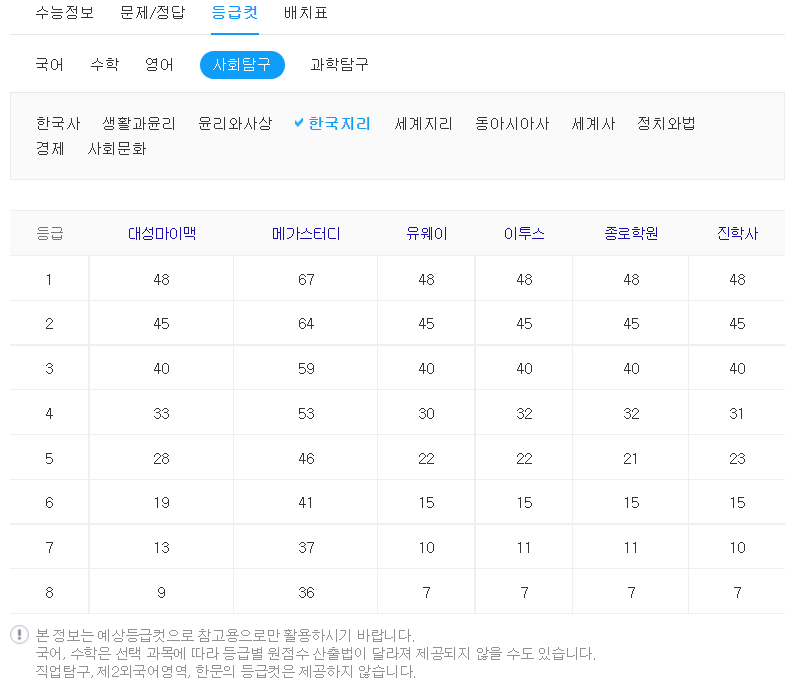The width and height of the screenshot is (791, 700).
Task: Open the 수능정보 tab
Action: point(65,13)
